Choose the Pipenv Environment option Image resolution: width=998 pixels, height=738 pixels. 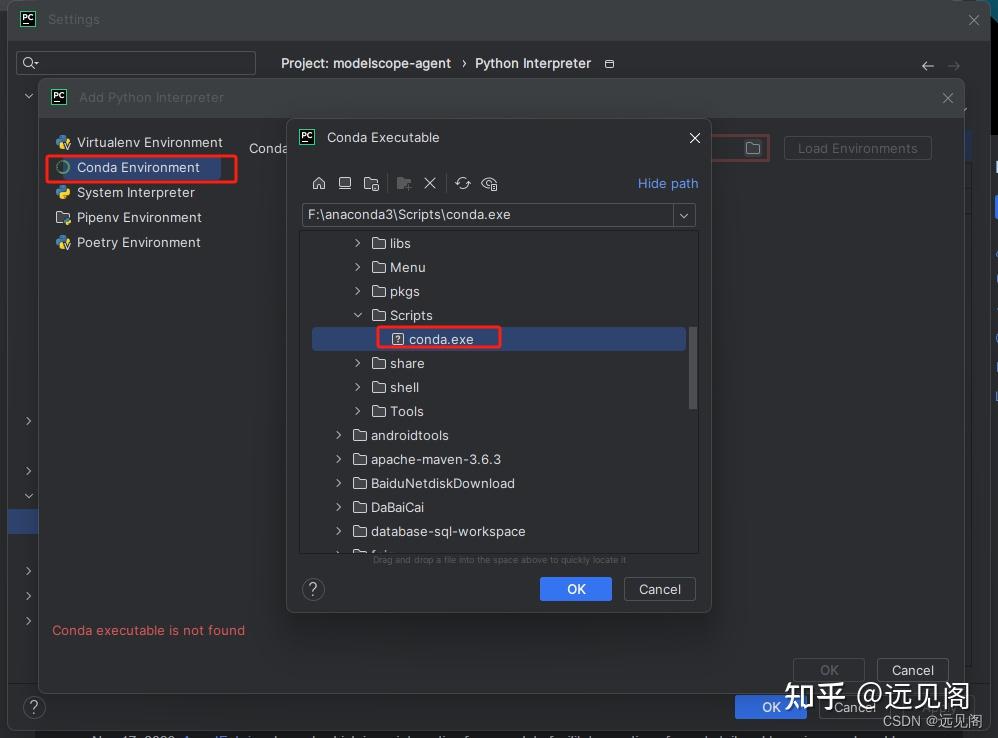pos(140,217)
